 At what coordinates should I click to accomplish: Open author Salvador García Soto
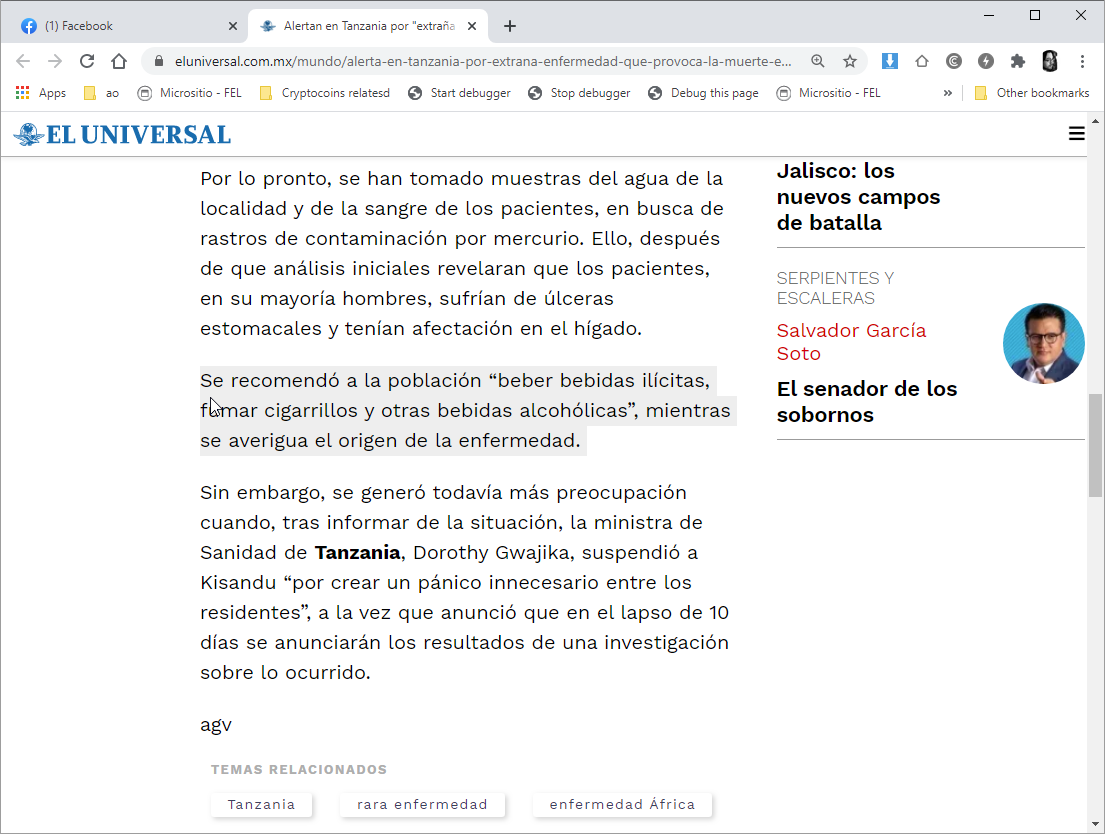tap(851, 342)
